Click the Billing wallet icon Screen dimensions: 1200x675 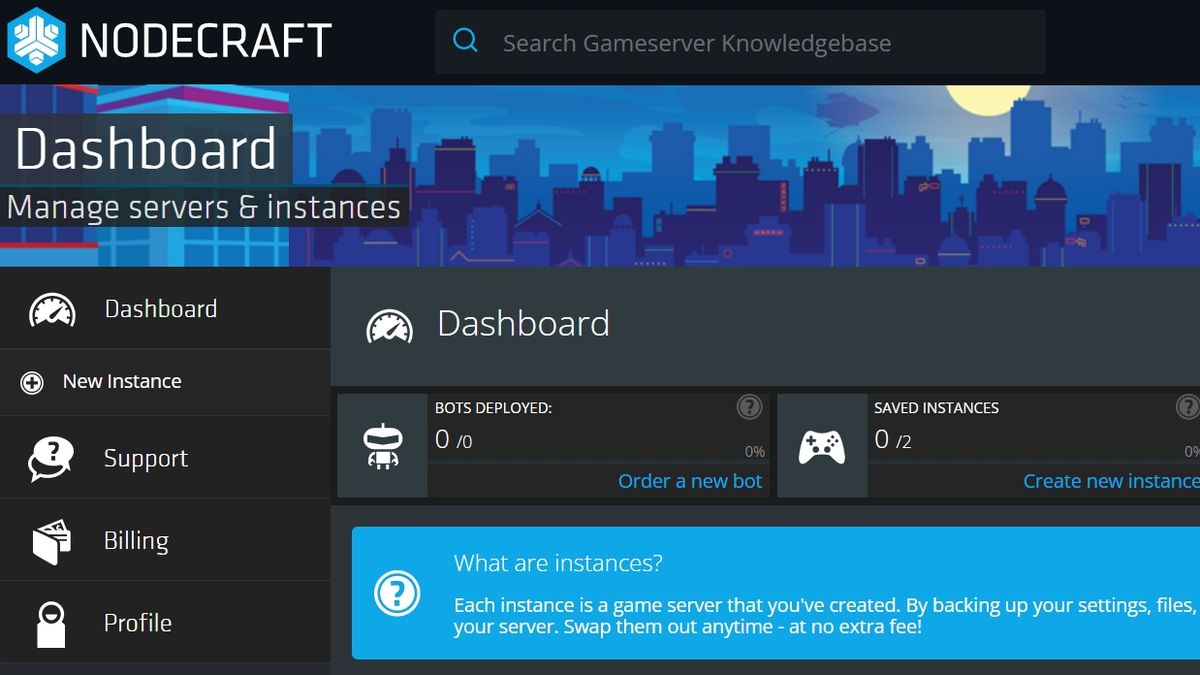50,539
